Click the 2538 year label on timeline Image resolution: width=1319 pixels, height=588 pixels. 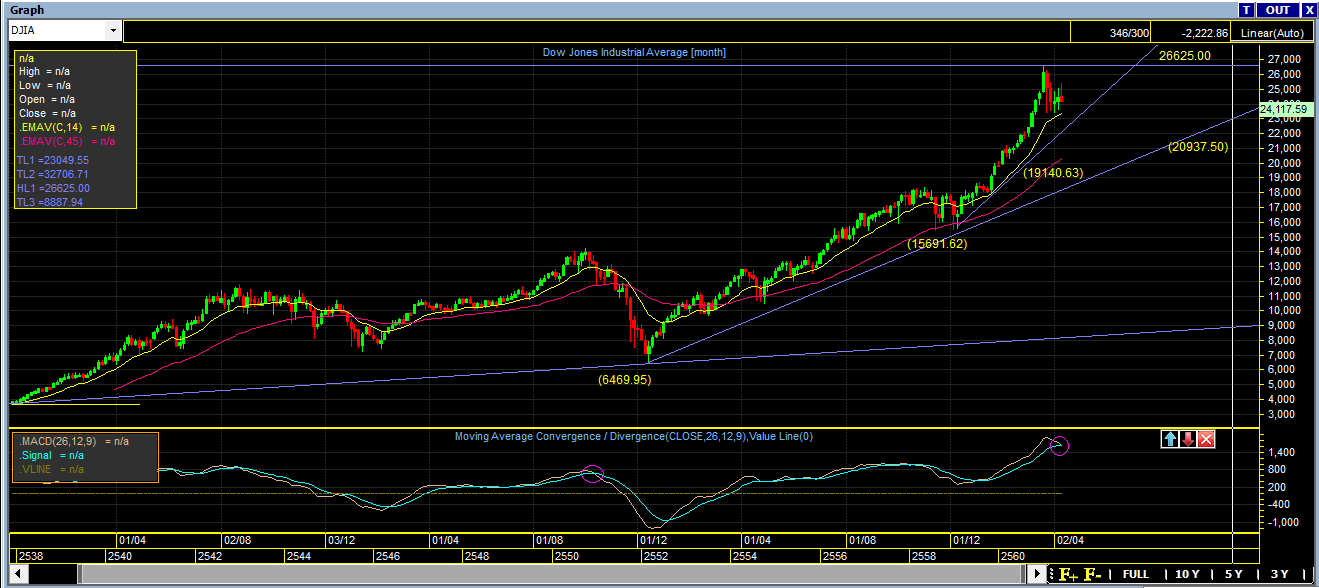30,556
